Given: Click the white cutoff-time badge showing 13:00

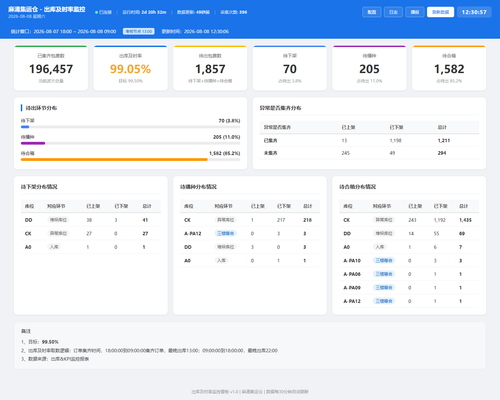Looking at the screenshot, I should click(x=139, y=31).
